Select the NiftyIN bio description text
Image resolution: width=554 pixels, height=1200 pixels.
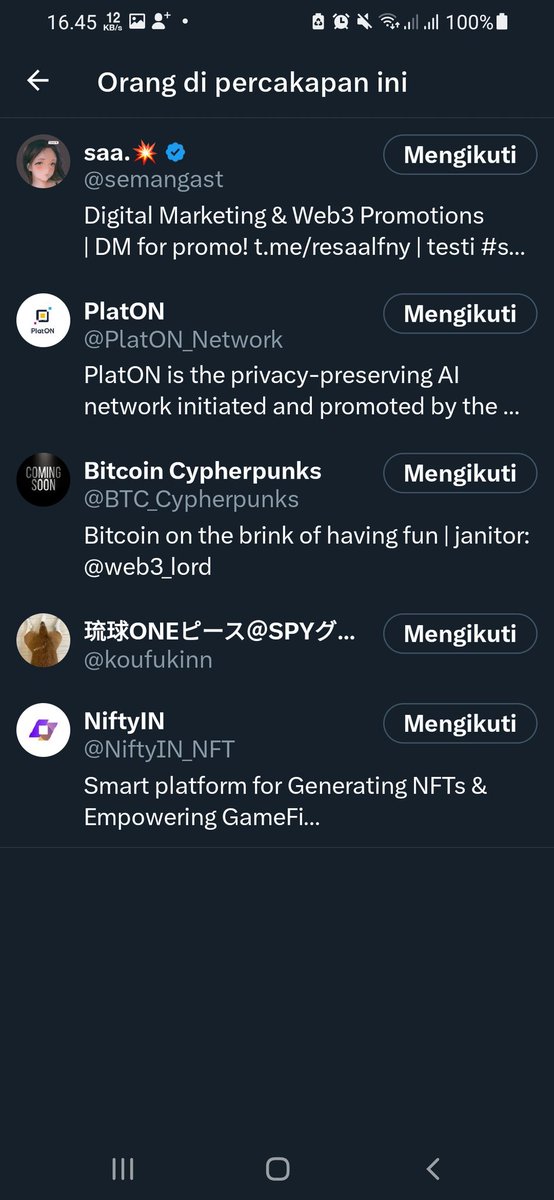285,801
